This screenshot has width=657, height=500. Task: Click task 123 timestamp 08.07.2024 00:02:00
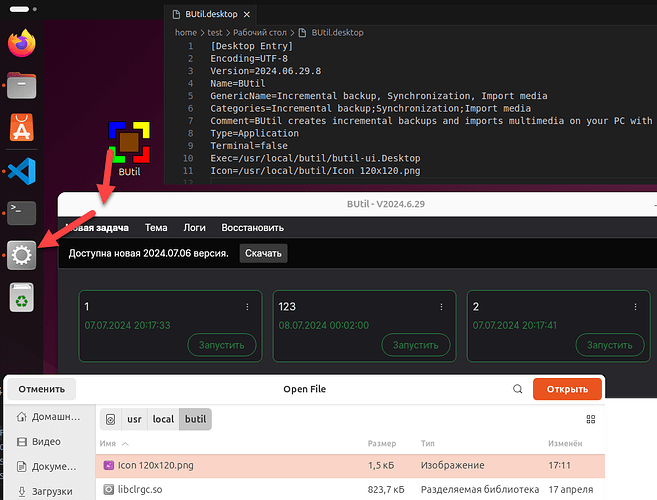(323, 325)
